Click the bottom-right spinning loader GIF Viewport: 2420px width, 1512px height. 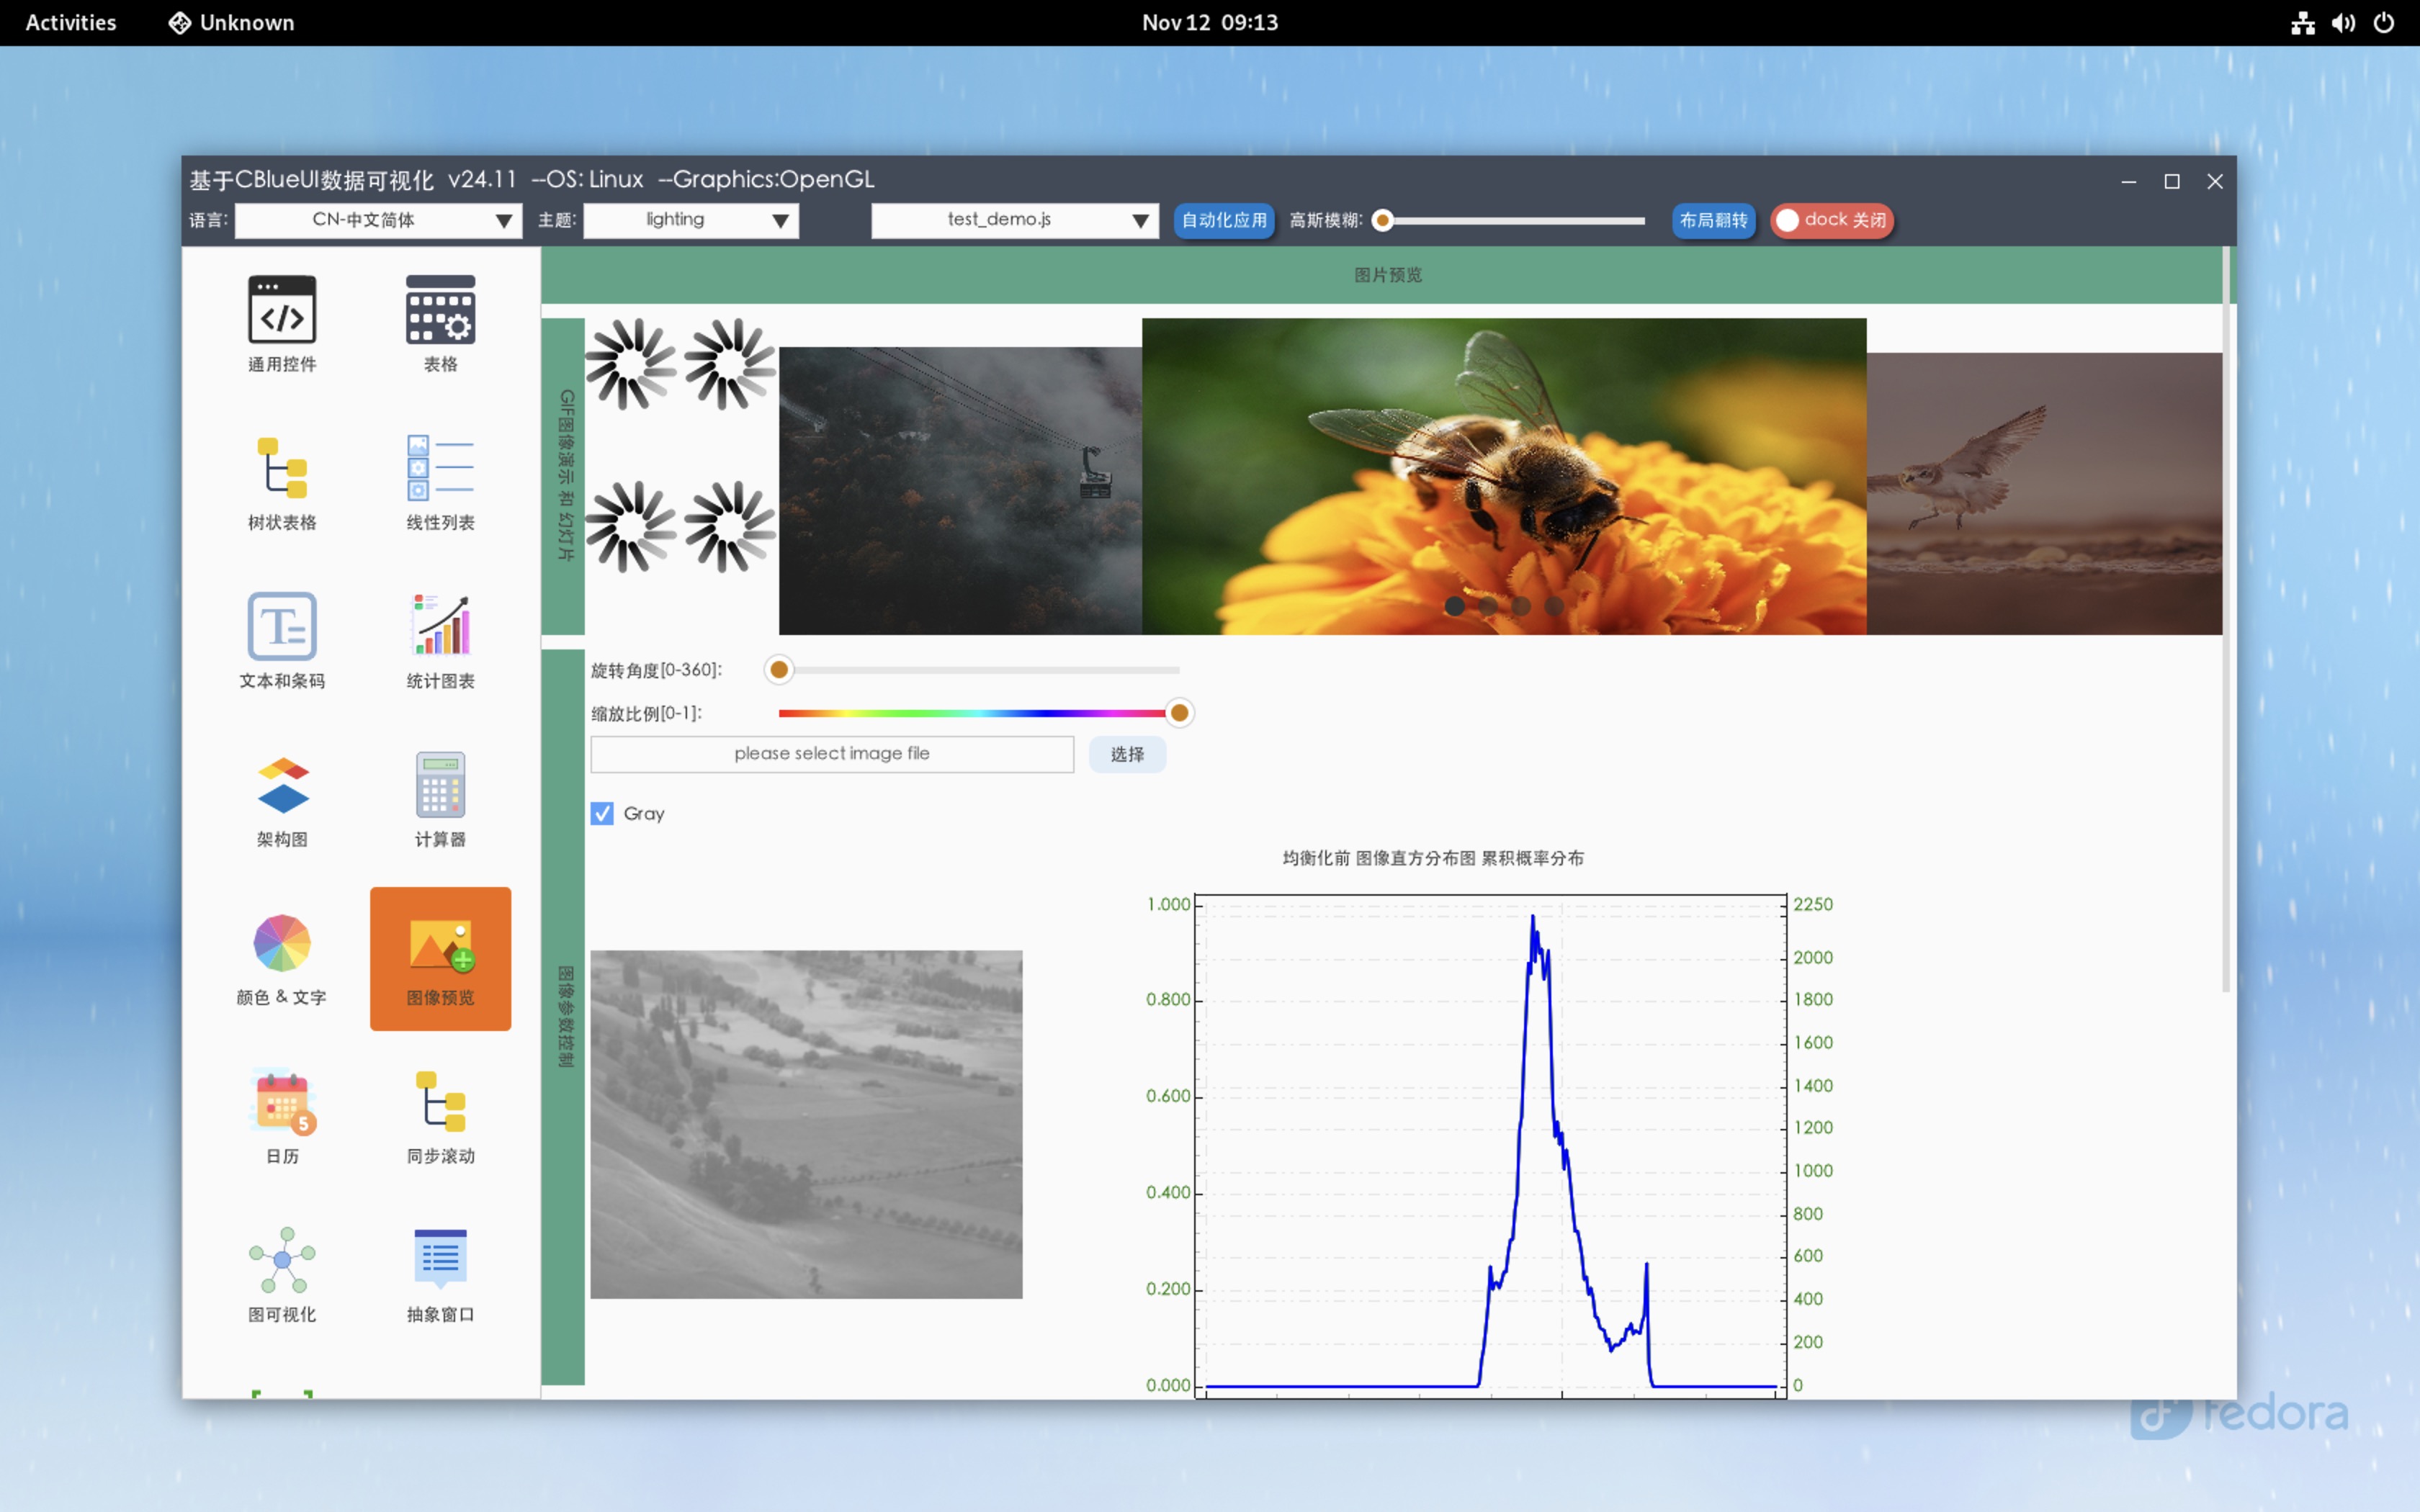tap(730, 527)
